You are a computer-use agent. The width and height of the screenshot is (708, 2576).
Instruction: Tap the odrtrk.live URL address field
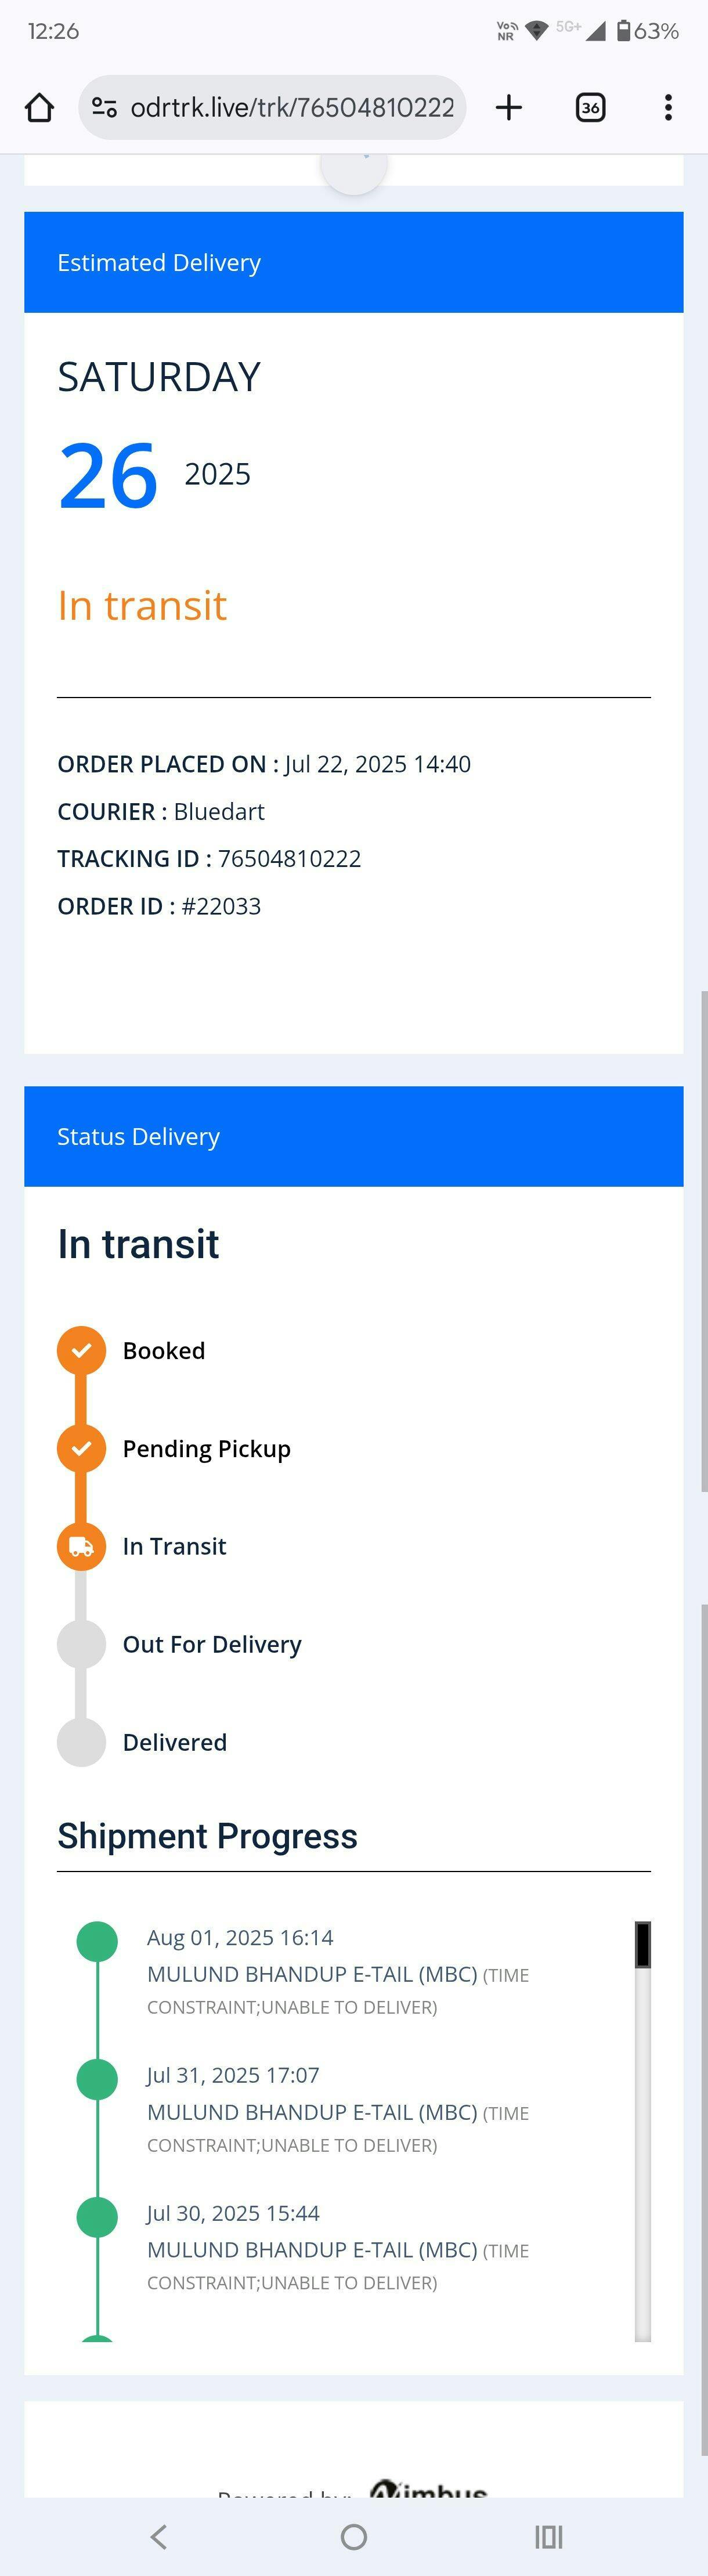tap(273, 107)
